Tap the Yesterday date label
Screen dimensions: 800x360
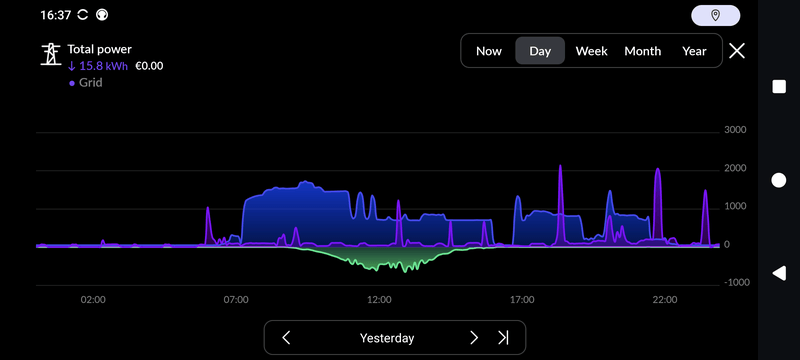pos(387,338)
